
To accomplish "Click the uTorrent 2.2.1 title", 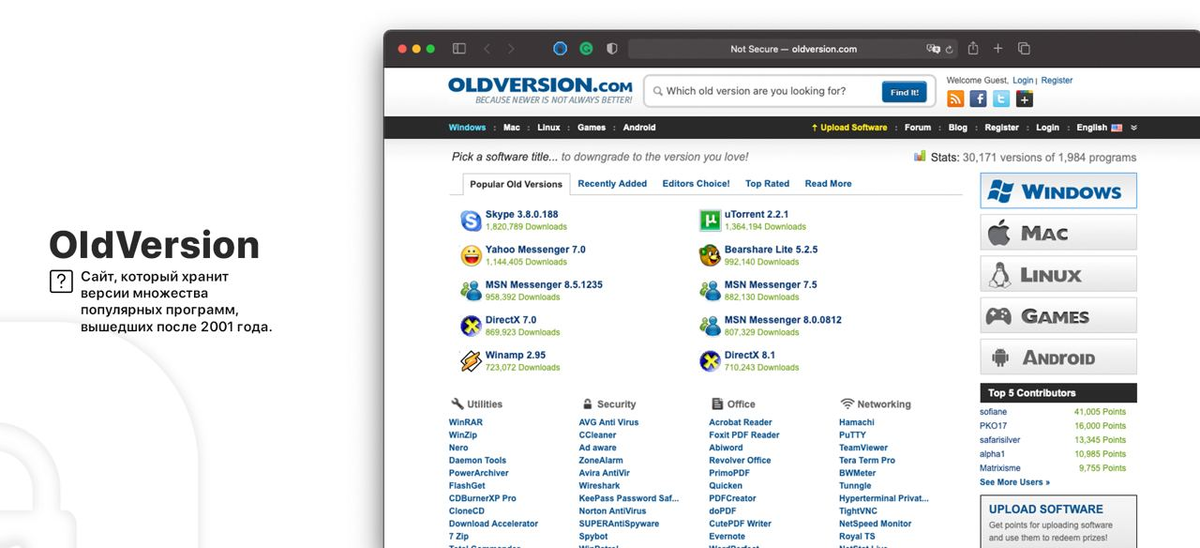I will tap(757, 214).
